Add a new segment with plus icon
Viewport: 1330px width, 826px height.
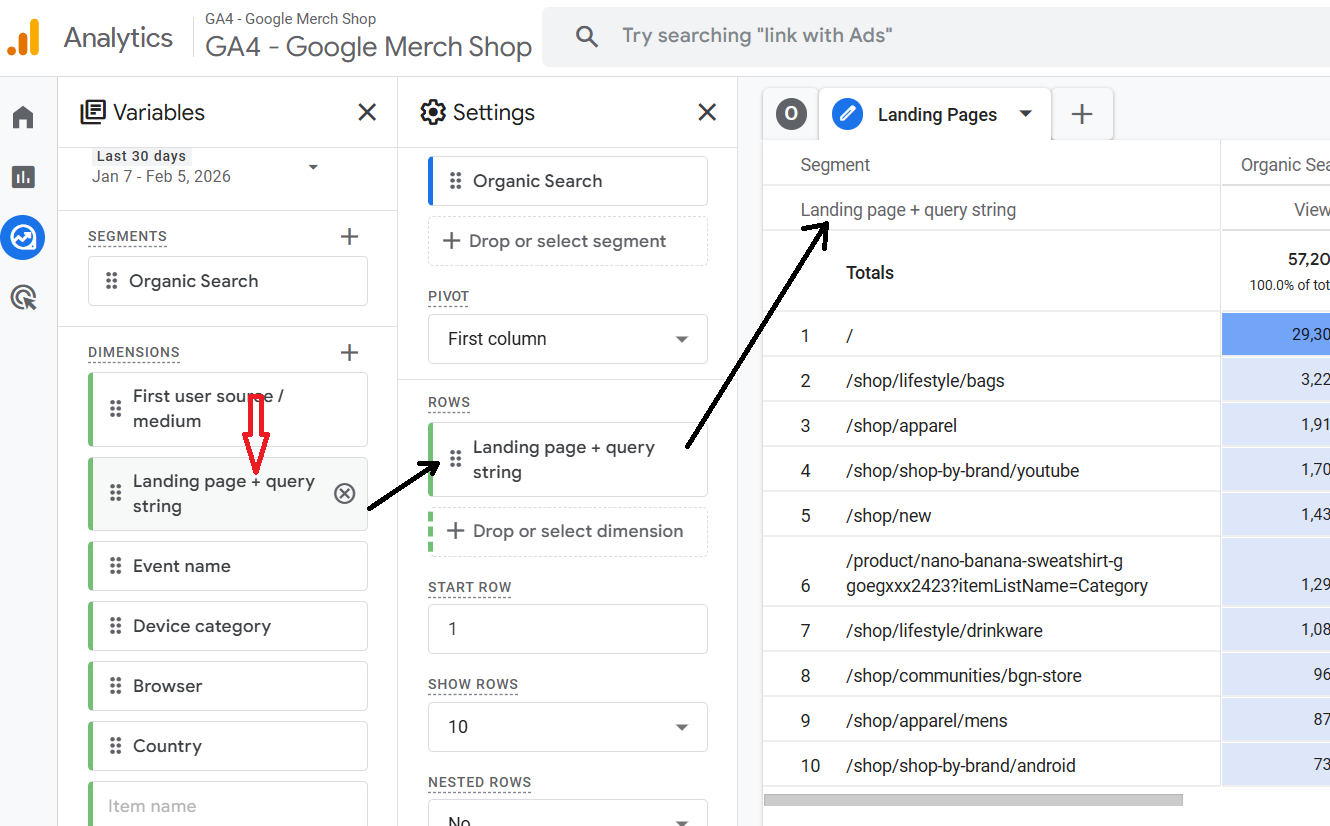(349, 237)
